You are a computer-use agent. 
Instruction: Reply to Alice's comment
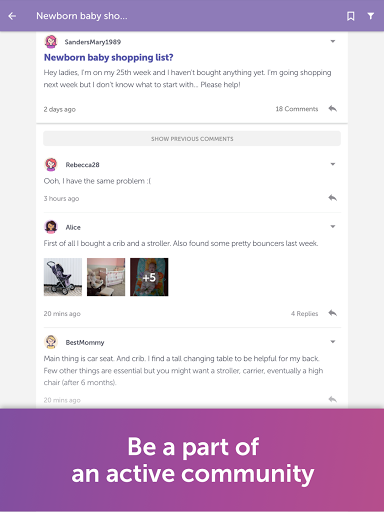pyautogui.click(x=333, y=313)
